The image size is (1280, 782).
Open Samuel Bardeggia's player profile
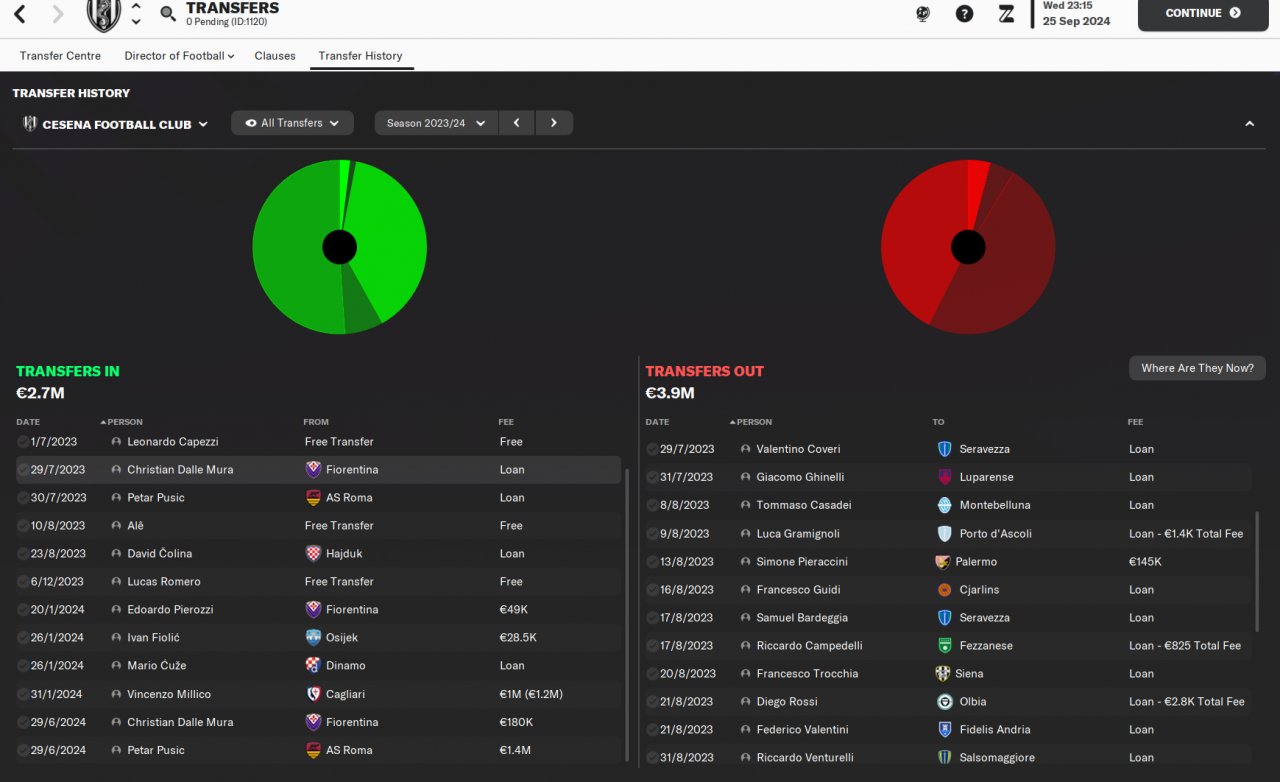[802, 618]
